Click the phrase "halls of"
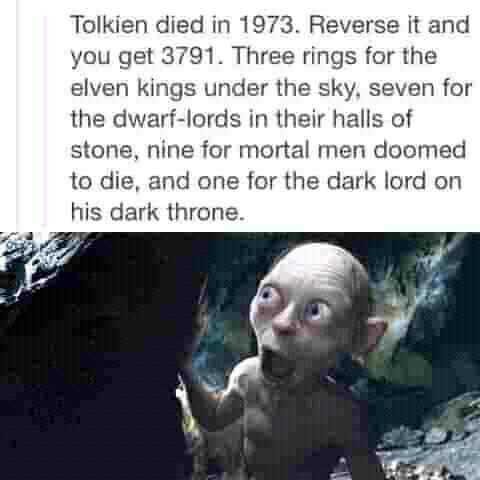The height and width of the screenshot is (480, 480). click(x=373, y=119)
